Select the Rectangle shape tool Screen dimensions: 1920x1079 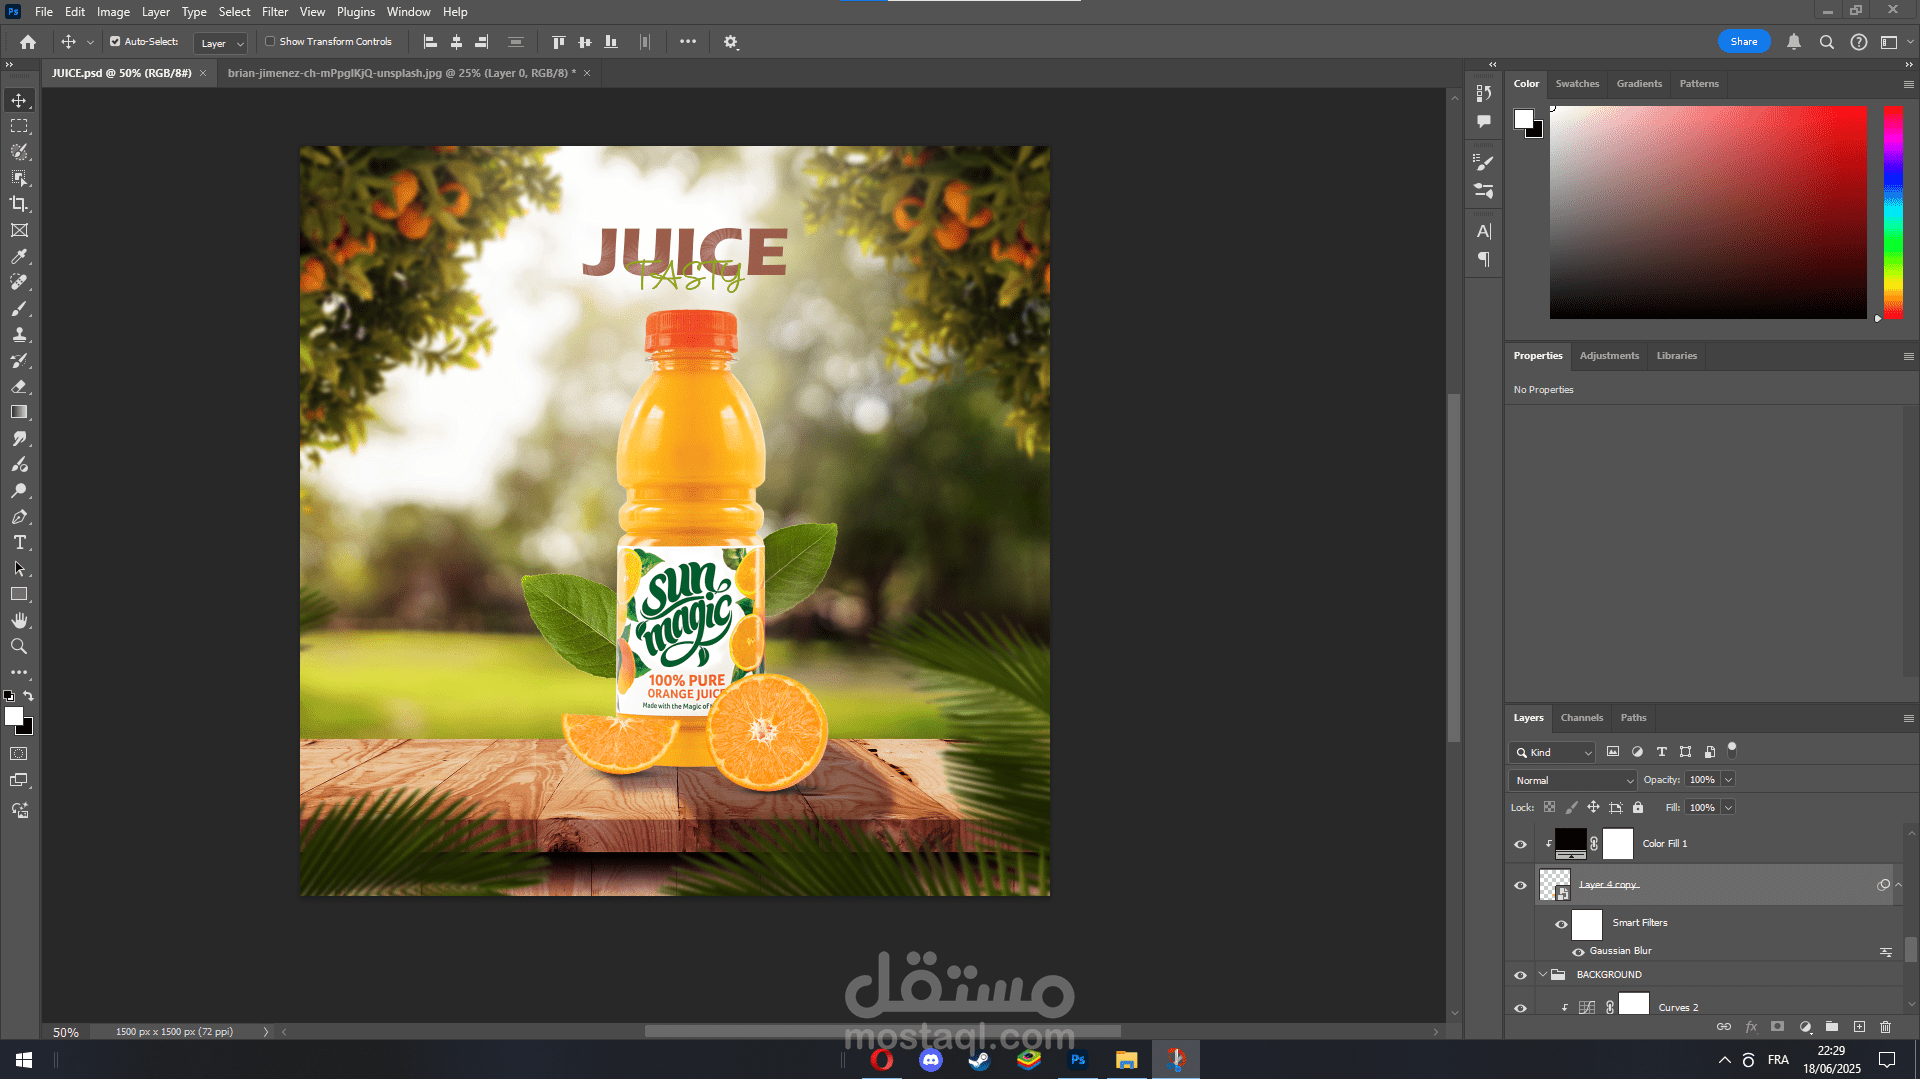[x=19, y=594]
